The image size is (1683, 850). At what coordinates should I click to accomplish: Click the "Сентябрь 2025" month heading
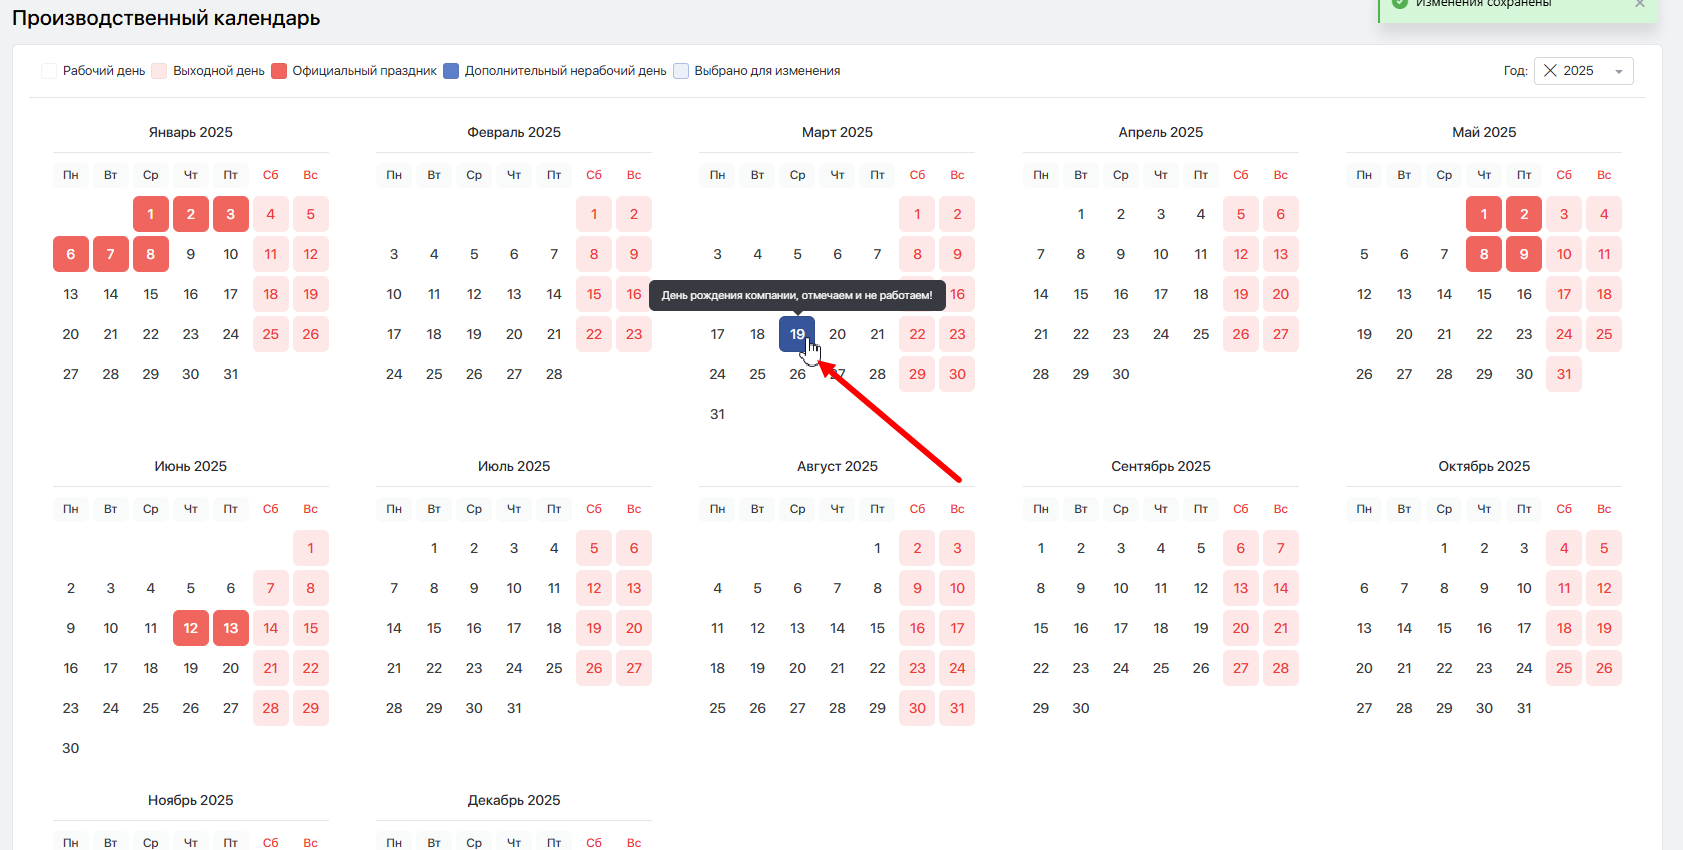coord(1160,466)
